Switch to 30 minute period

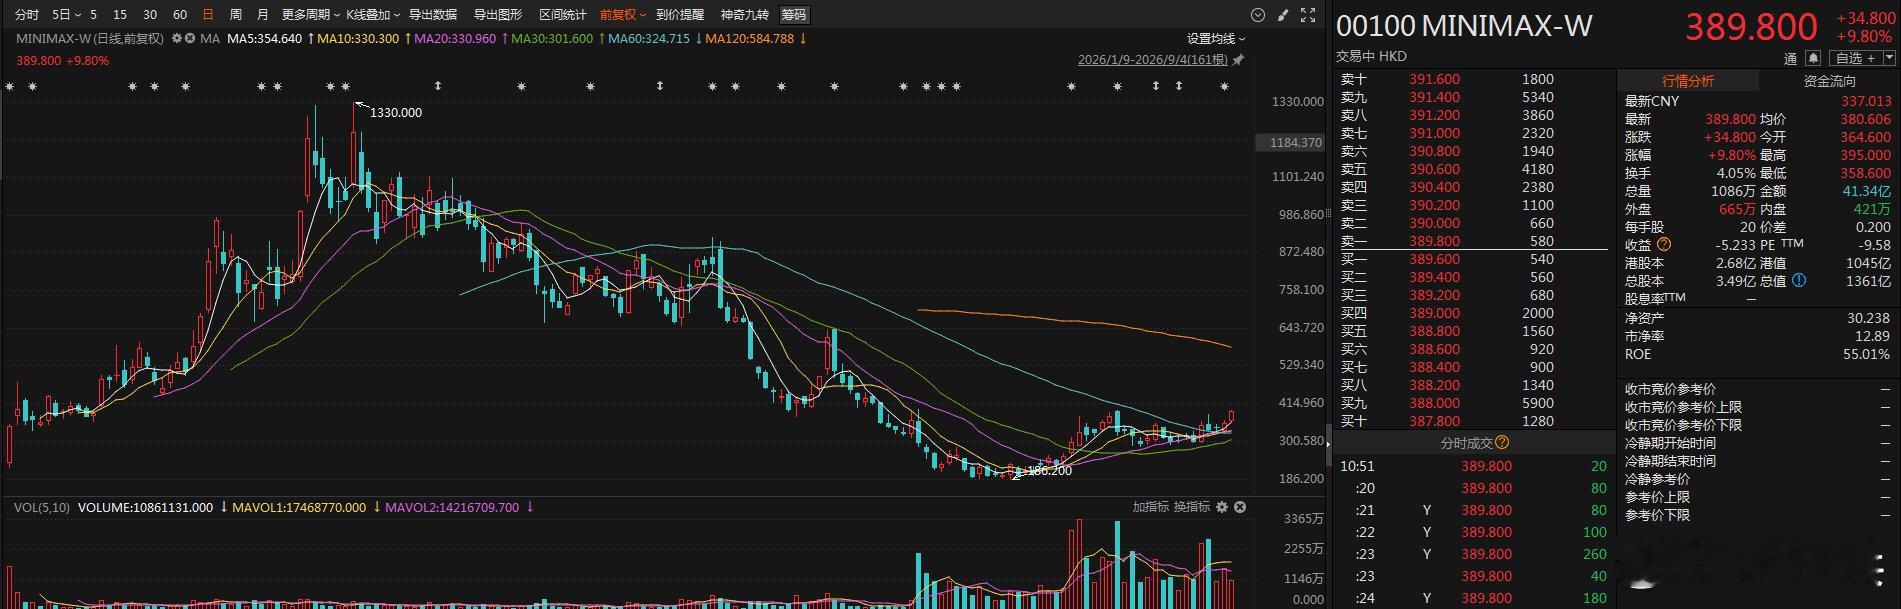coord(150,15)
